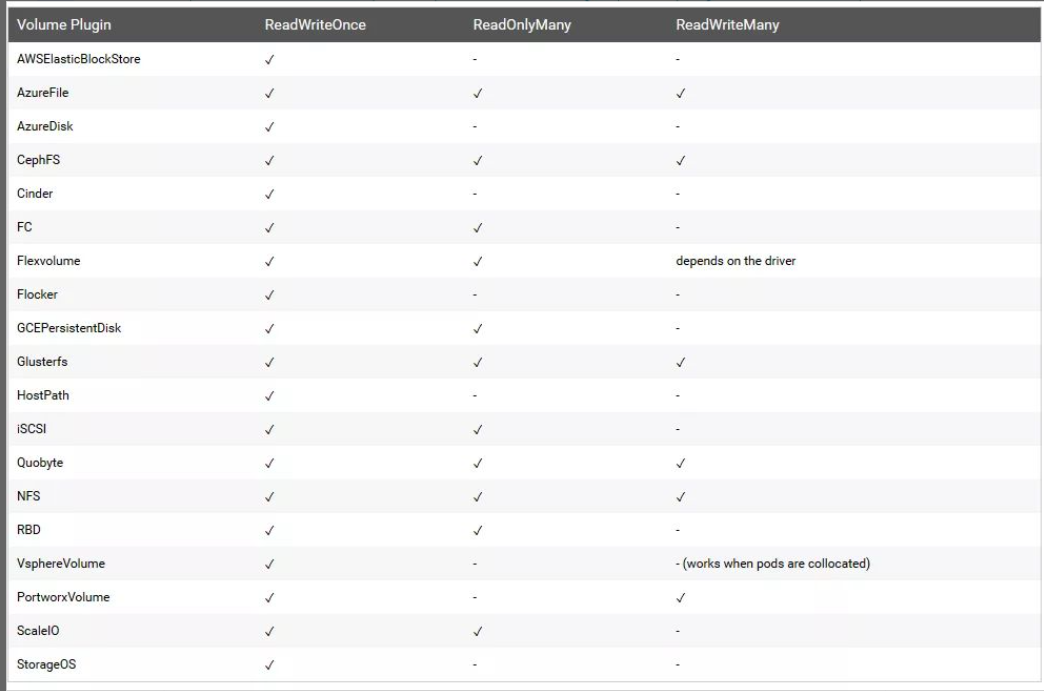Click the ReadOnlyMany column header
This screenshot has height=691, width=1044.
pyautogui.click(x=522, y=25)
